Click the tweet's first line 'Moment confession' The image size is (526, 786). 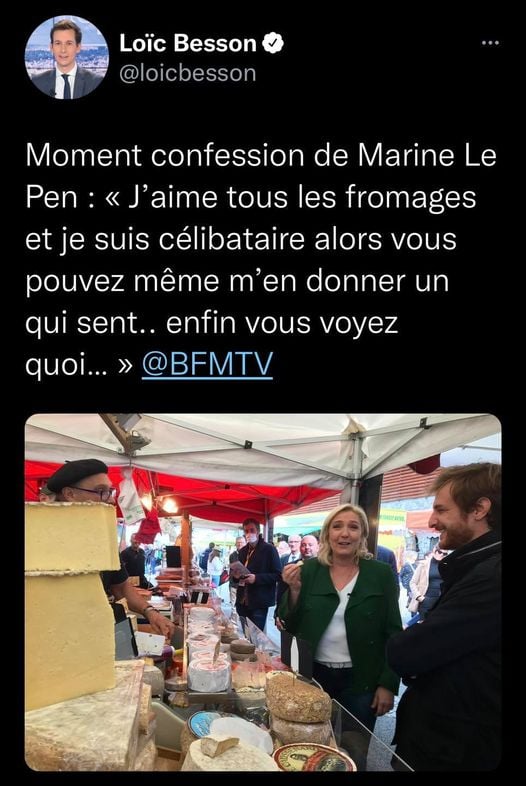[164, 155]
